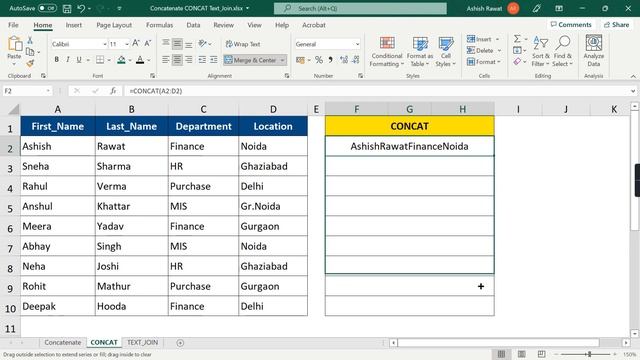Decrease indent in Alignment group
The height and width of the screenshot is (360, 640).
point(202,60)
